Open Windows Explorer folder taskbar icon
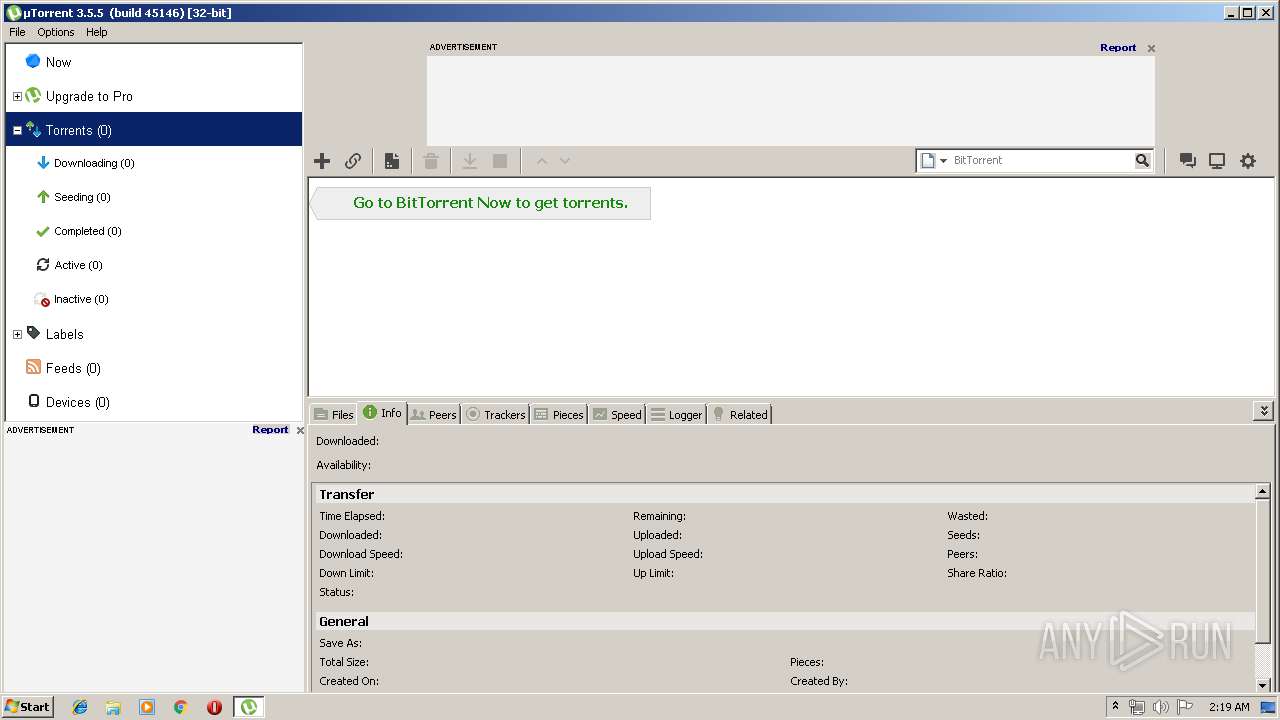Screen dimensions: 1280x720 click(113, 707)
